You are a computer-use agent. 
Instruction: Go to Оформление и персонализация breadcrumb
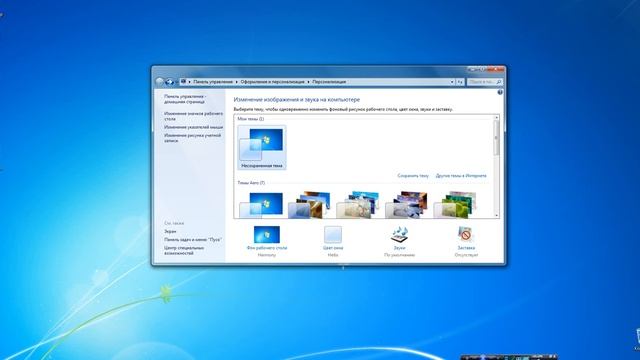pyautogui.click(x=272, y=82)
